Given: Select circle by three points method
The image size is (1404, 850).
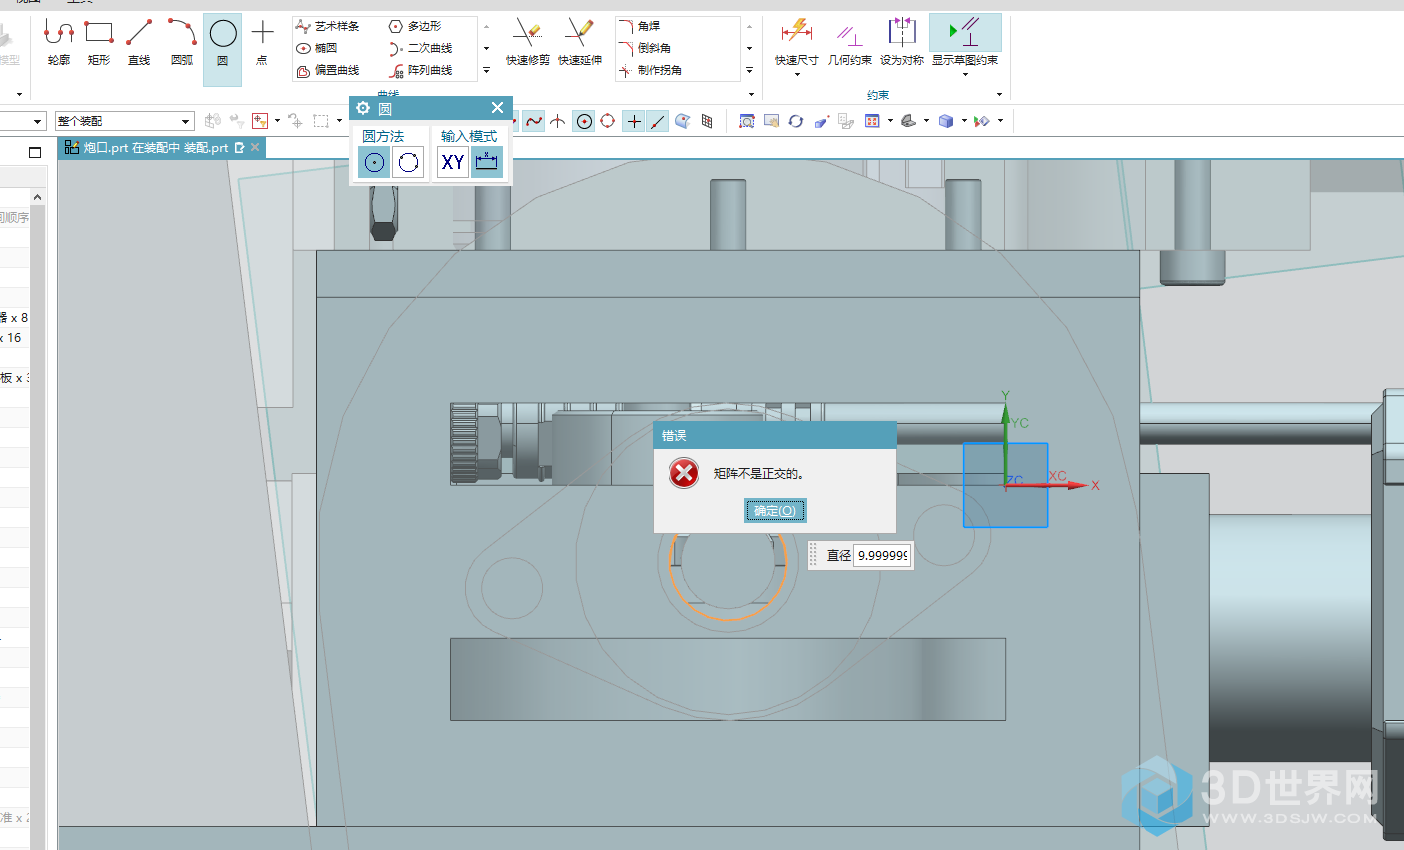Looking at the screenshot, I should point(408,162).
